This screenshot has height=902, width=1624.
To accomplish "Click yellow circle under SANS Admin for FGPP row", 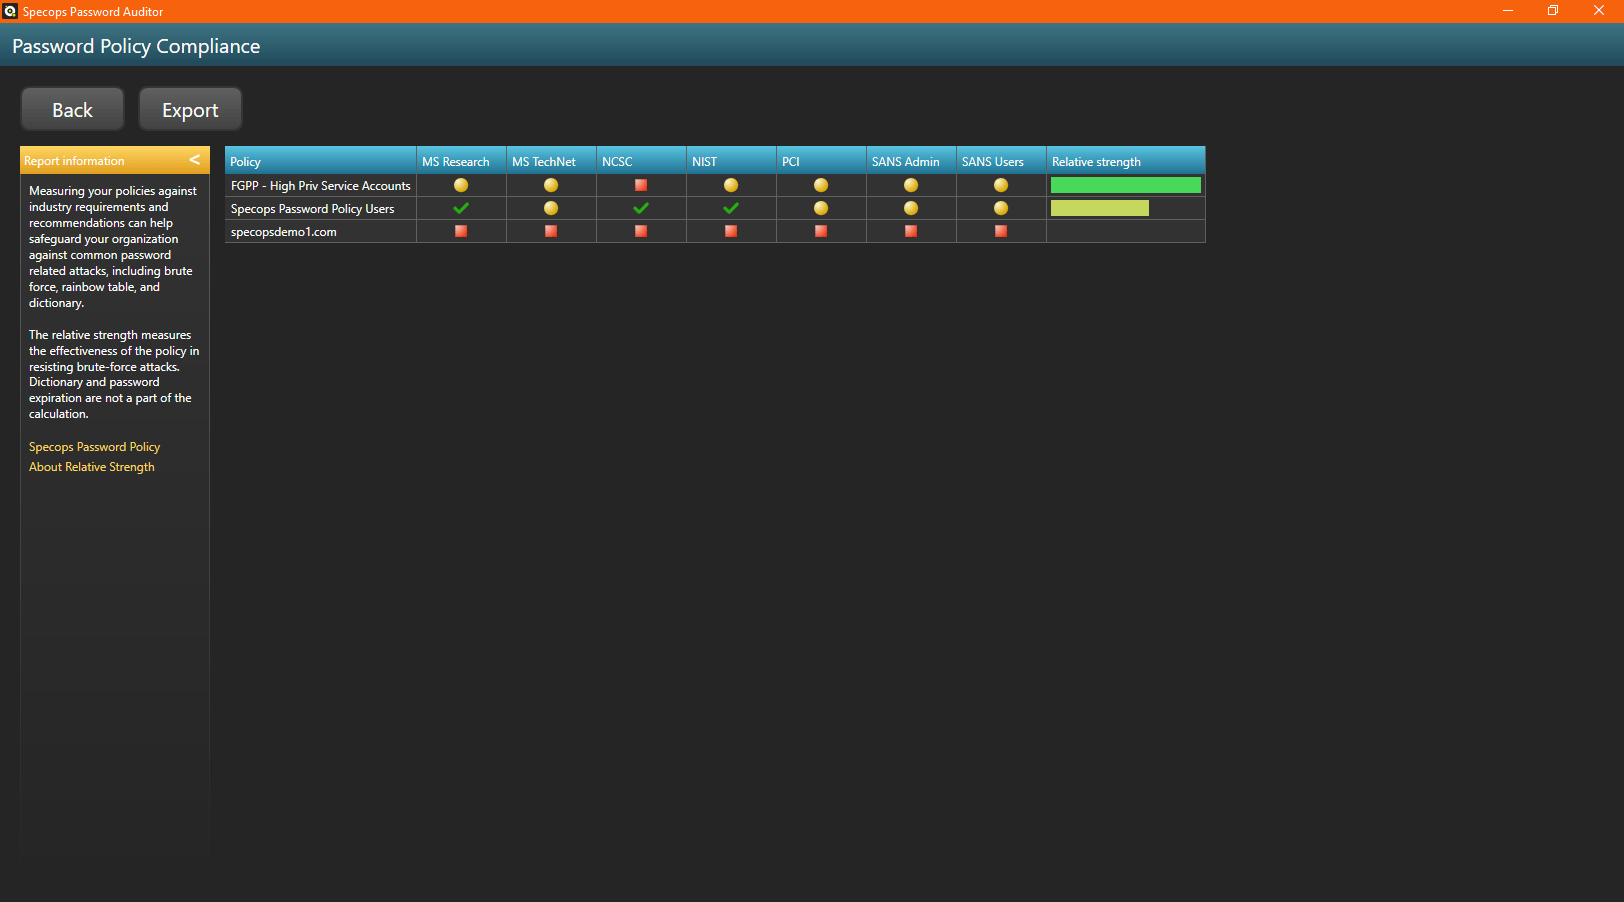I will click(x=911, y=185).
